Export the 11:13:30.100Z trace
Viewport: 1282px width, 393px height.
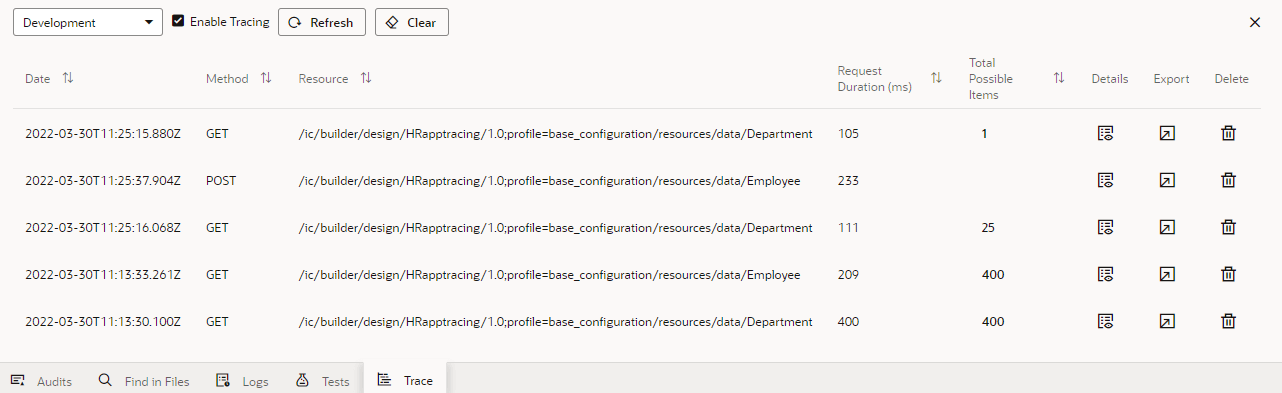click(1166, 321)
